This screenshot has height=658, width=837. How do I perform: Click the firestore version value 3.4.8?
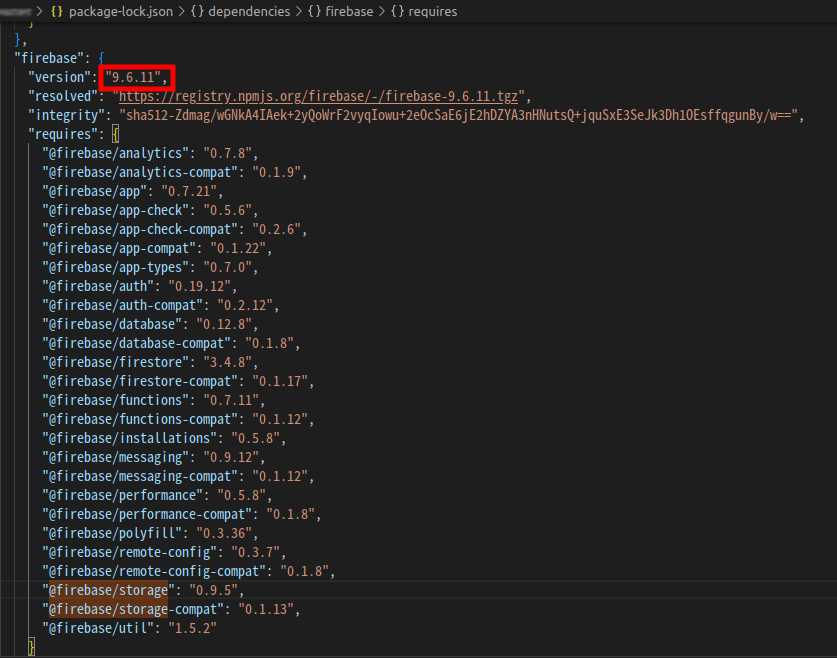(227, 363)
